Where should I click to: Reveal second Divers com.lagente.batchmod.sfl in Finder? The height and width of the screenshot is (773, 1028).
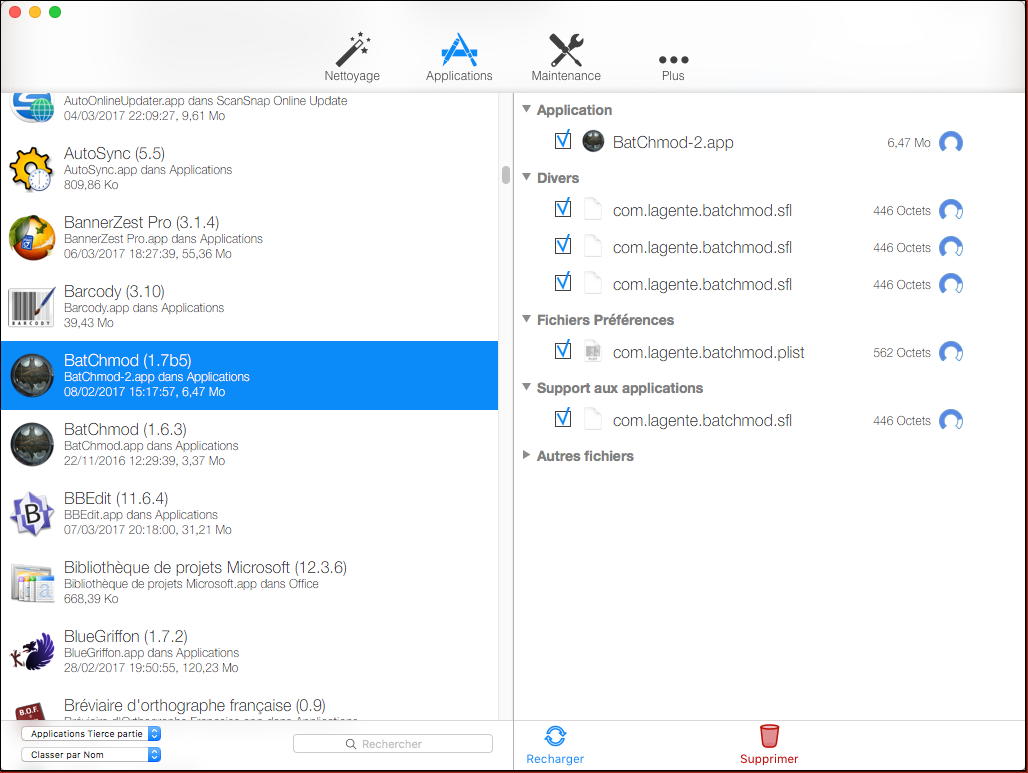click(x=951, y=247)
